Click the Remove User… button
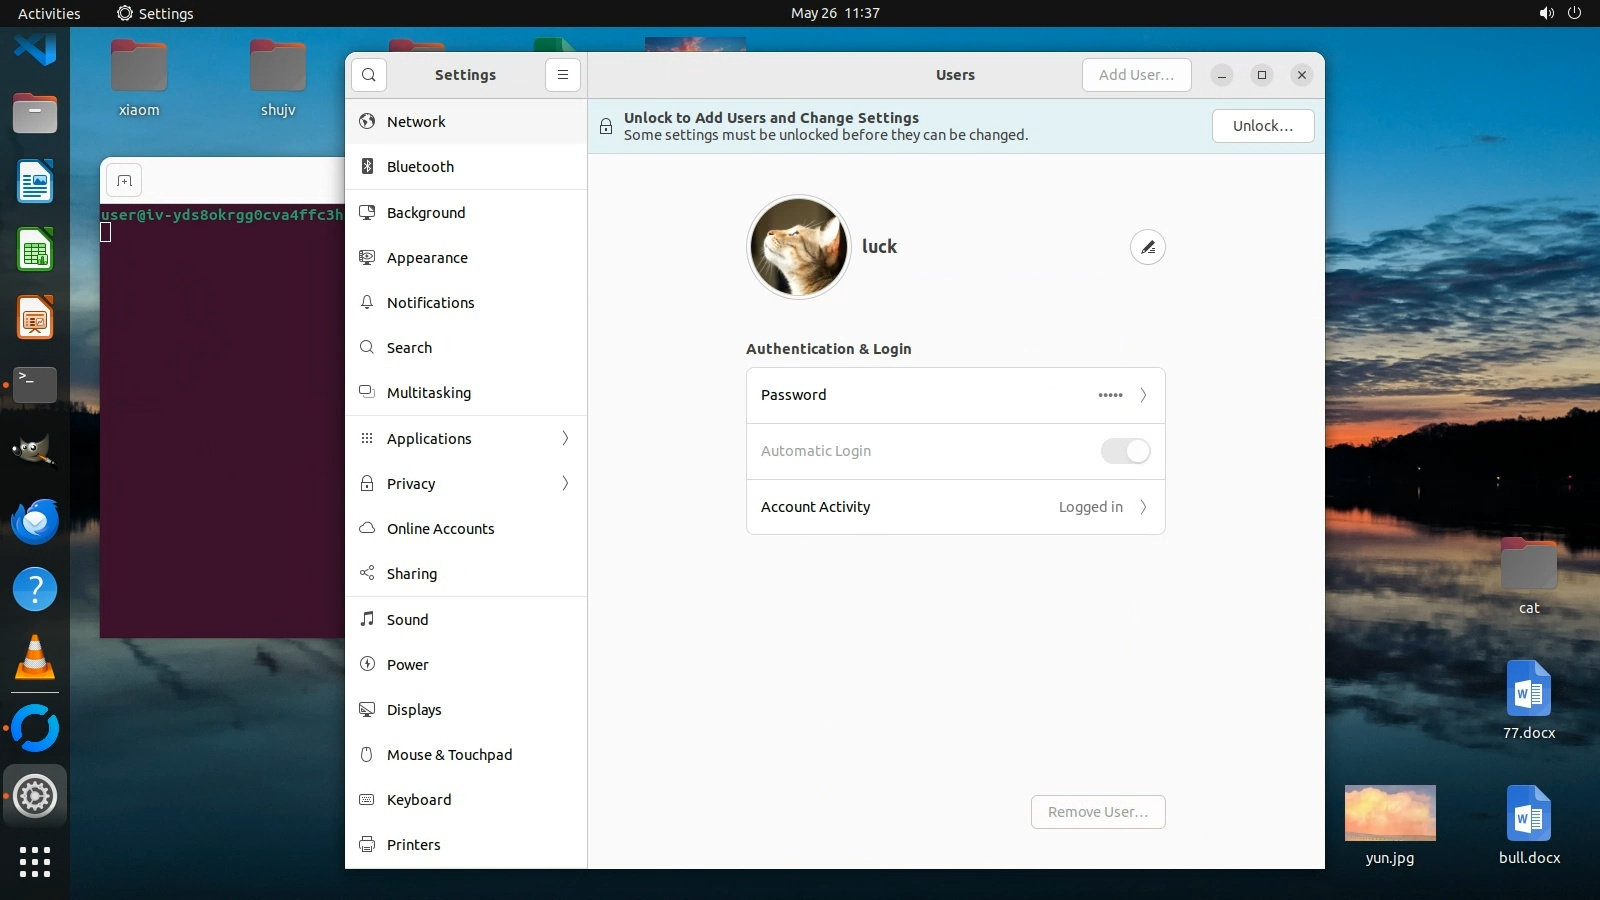Screen dimensions: 1600x900 (x=1097, y=812)
